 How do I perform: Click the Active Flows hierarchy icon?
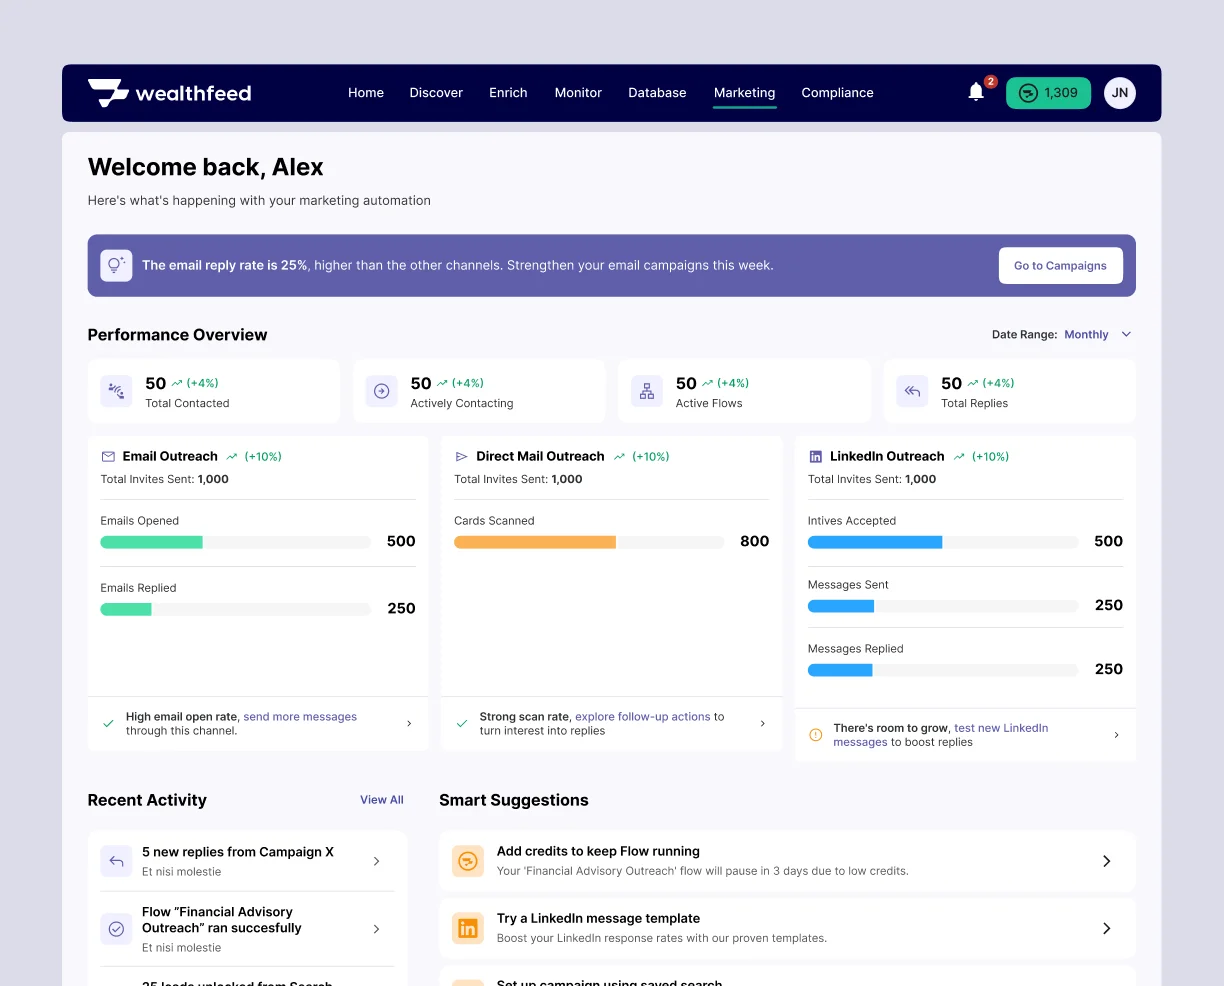647,391
